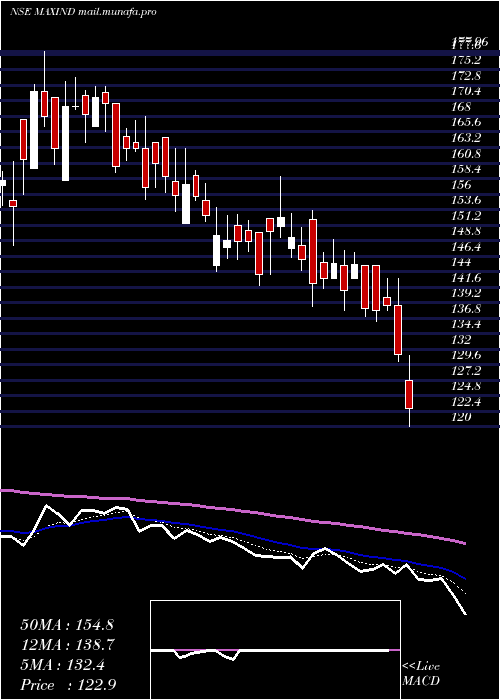Click the 136.8 price axis label
The height and width of the screenshot is (700, 500).
pyautogui.click(x=465, y=309)
